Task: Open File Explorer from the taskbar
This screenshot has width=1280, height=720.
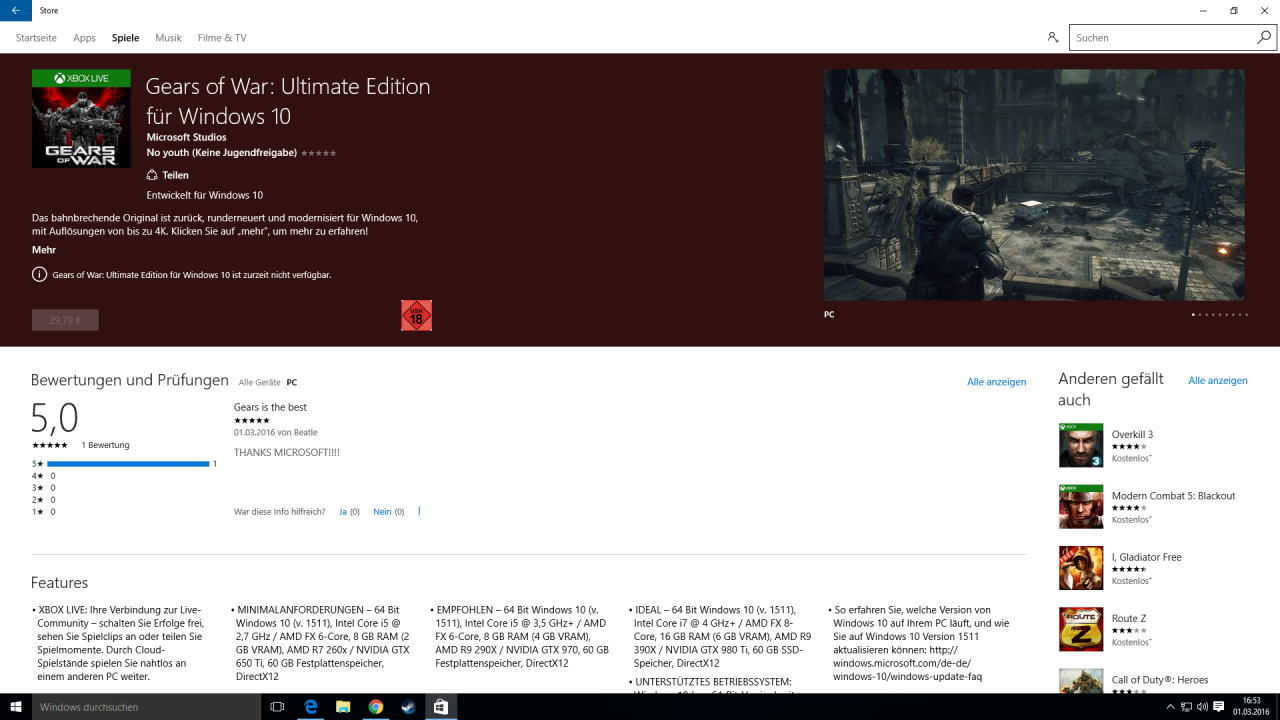Action: [343, 707]
